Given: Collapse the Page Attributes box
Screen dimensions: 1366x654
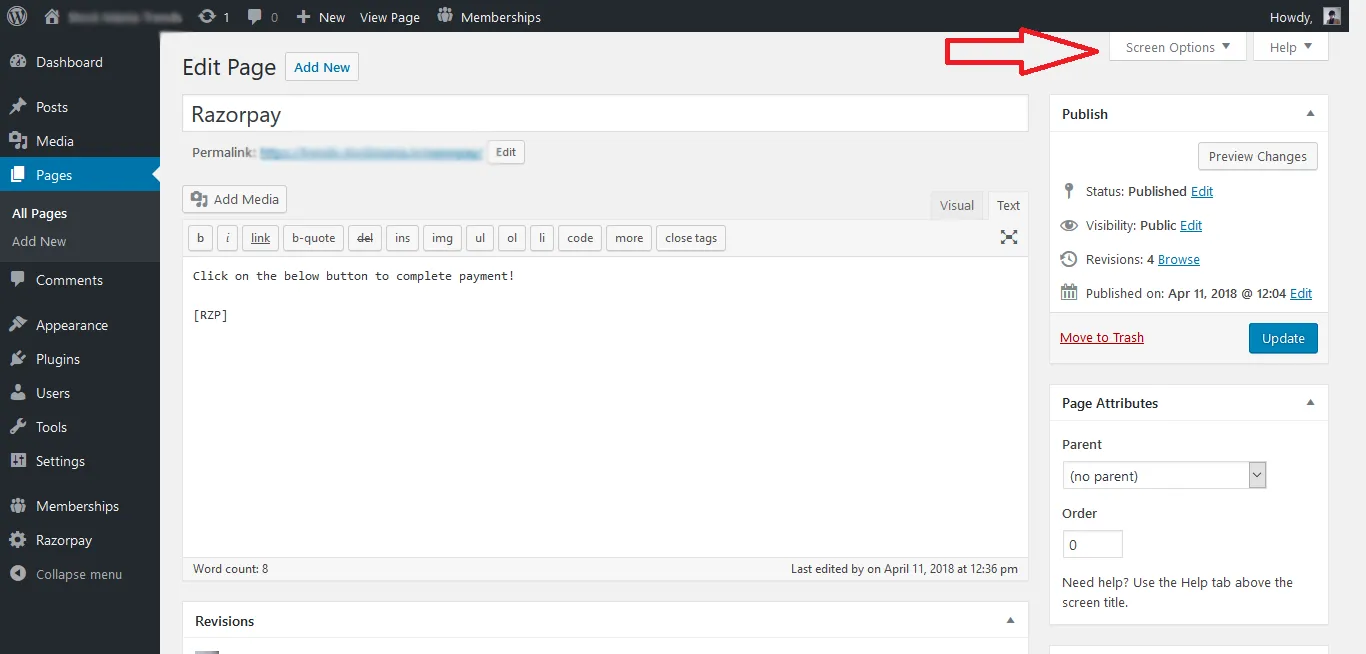Looking at the screenshot, I should pyautogui.click(x=1310, y=403).
